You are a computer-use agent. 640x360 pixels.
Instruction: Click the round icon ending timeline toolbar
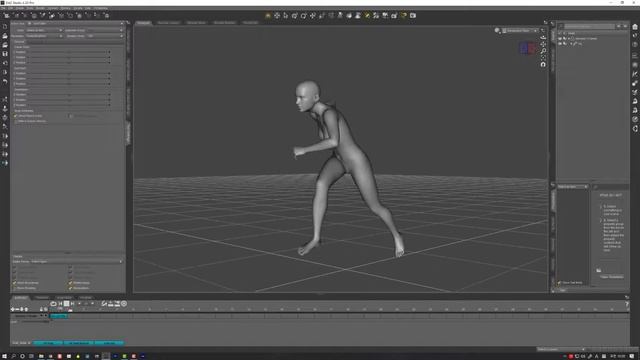pyautogui.click(x=124, y=304)
